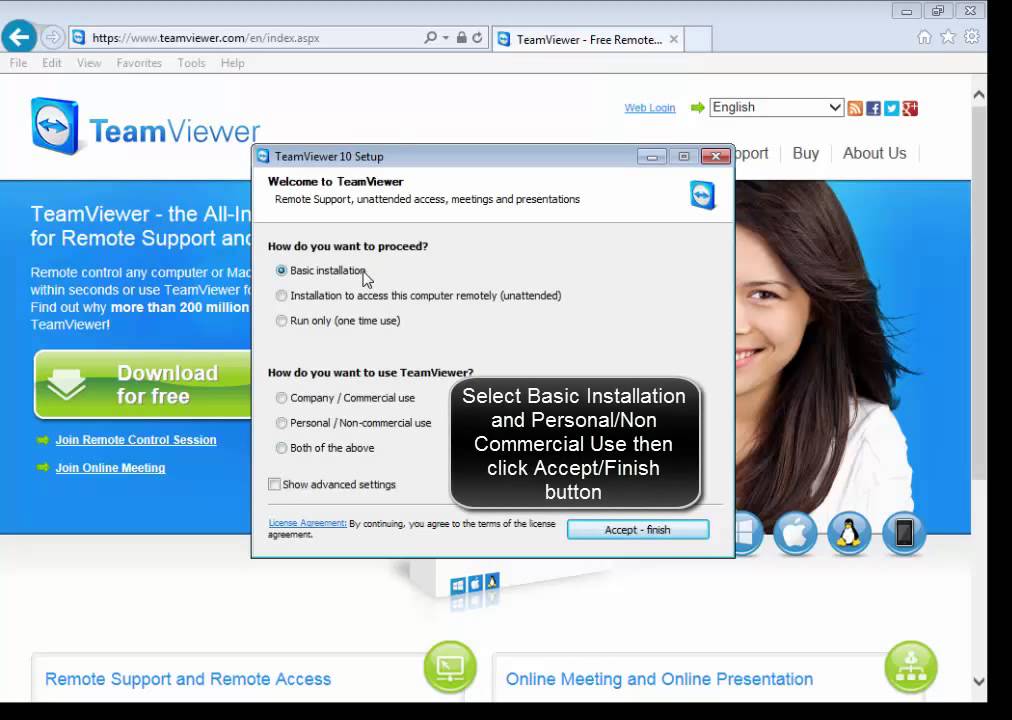Image resolution: width=1012 pixels, height=720 pixels.
Task: Open the Favorites menu
Action: pyautogui.click(x=139, y=63)
